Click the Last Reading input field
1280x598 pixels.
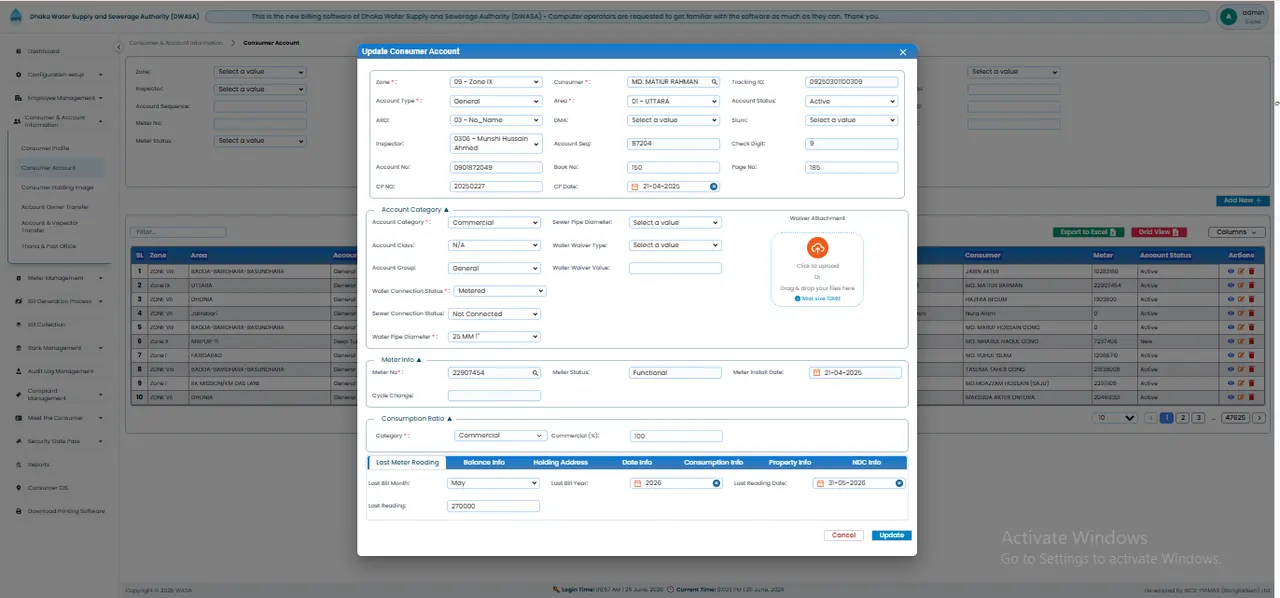494,506
